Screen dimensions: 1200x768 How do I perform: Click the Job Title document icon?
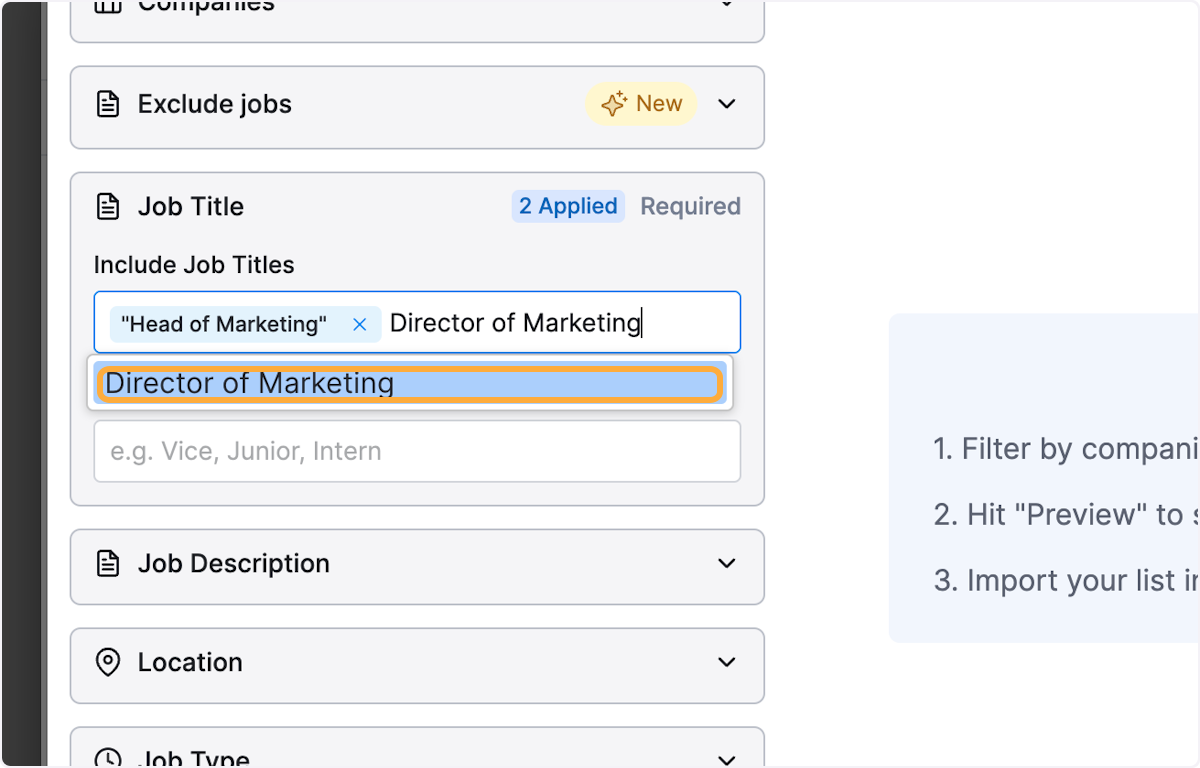[x=107, y=207]
